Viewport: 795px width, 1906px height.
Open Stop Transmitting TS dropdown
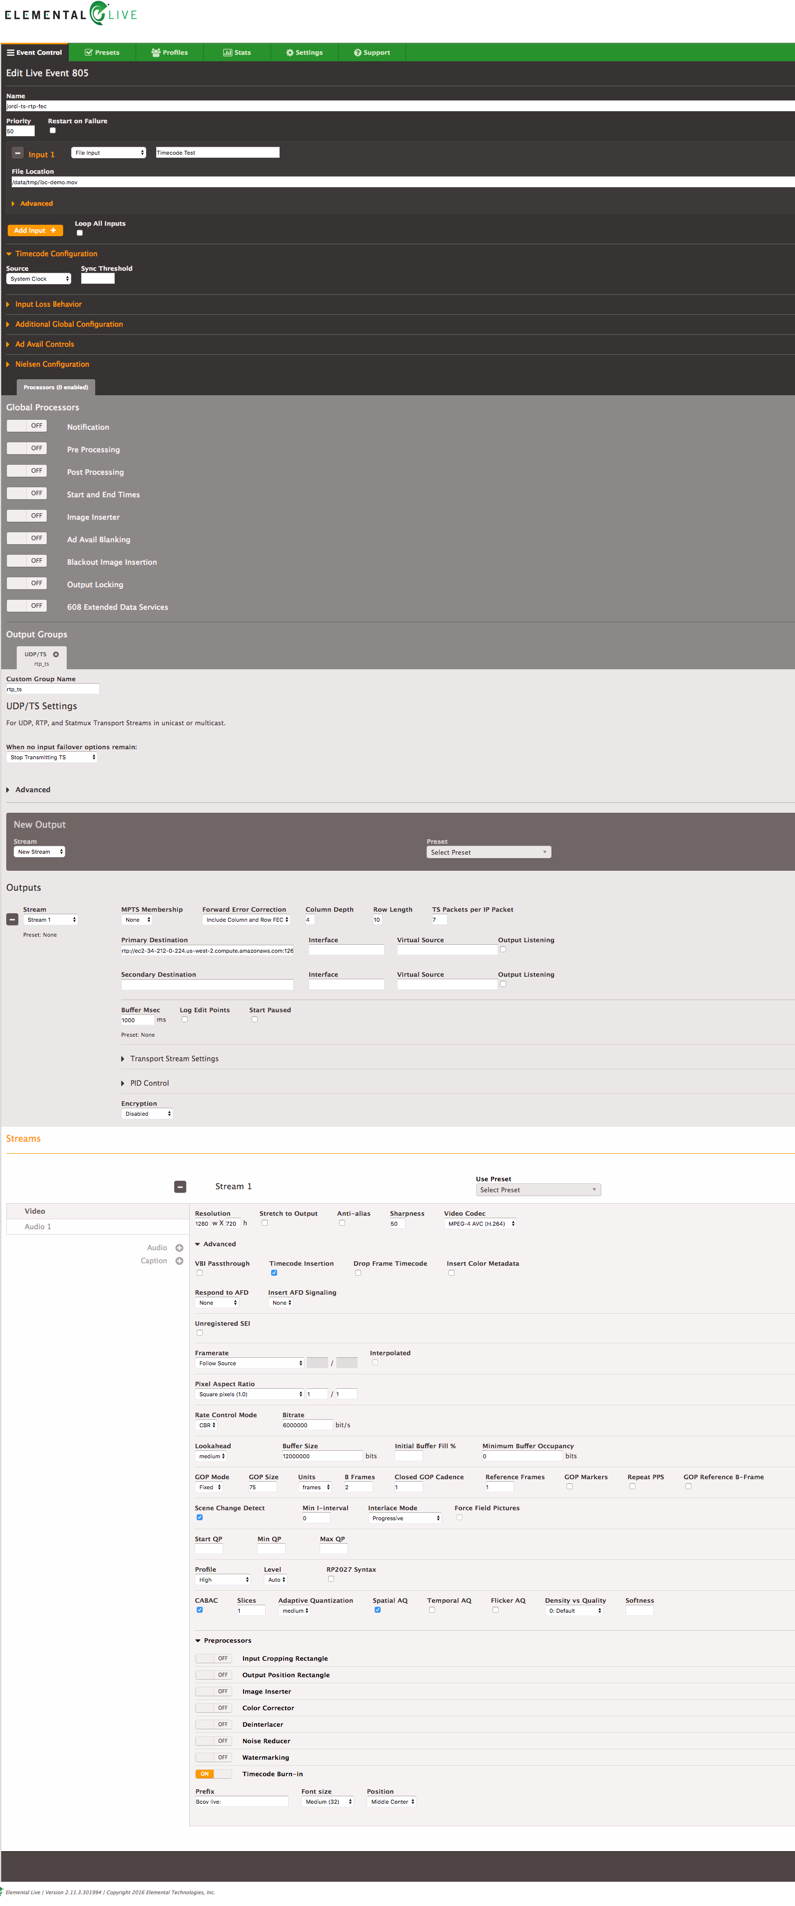click(52, 757)
